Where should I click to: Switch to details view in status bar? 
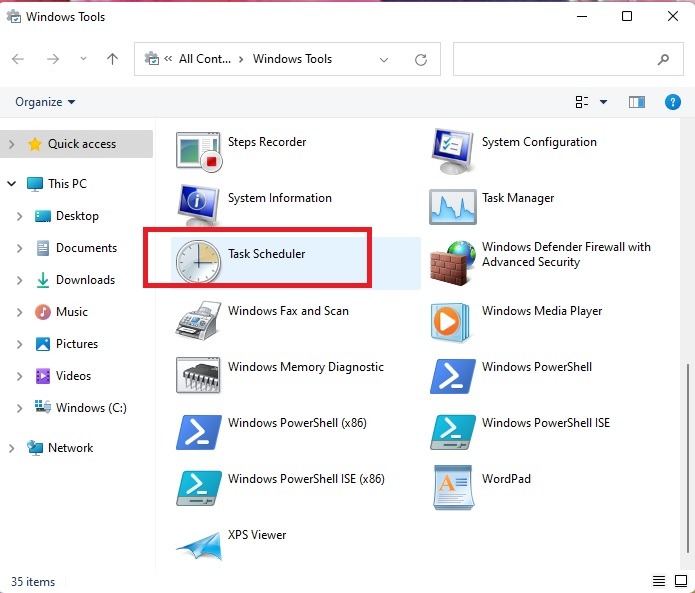pyautogui.click(x=659, y=581)
